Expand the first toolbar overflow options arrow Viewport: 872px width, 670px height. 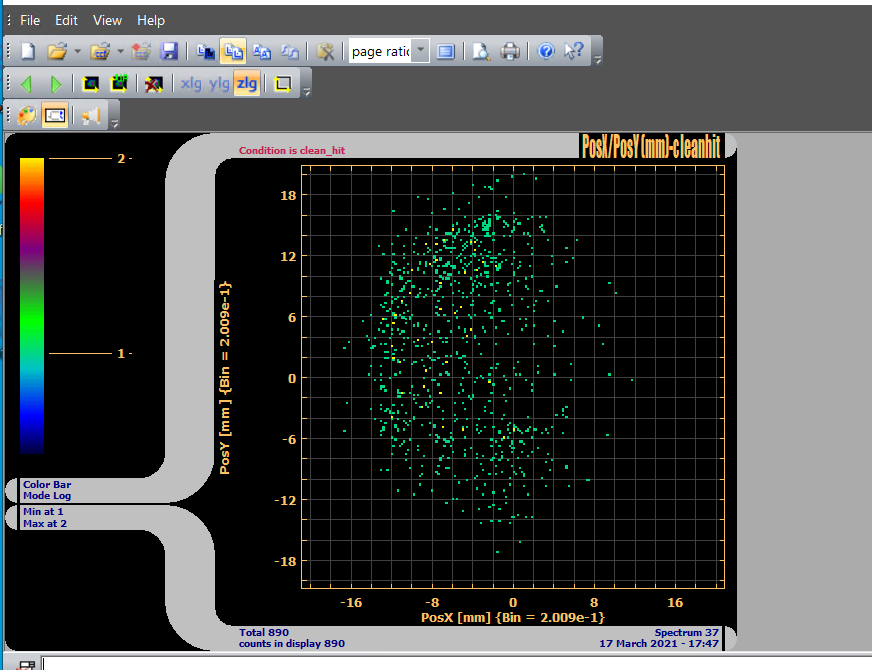(x=597, y=59)
